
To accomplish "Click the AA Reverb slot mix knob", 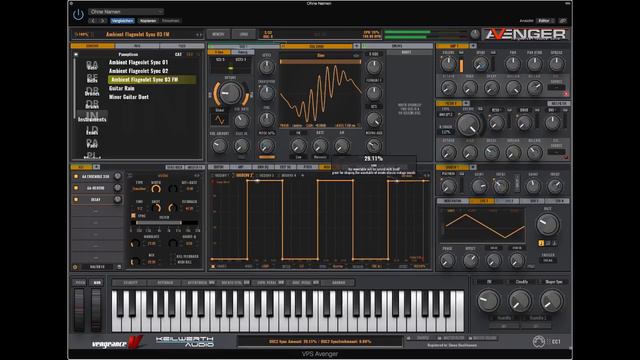I will [118, 188].
